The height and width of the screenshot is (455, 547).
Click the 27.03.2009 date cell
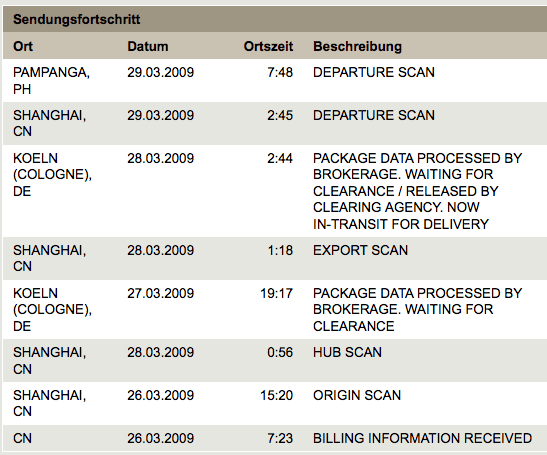click(160, 293)
